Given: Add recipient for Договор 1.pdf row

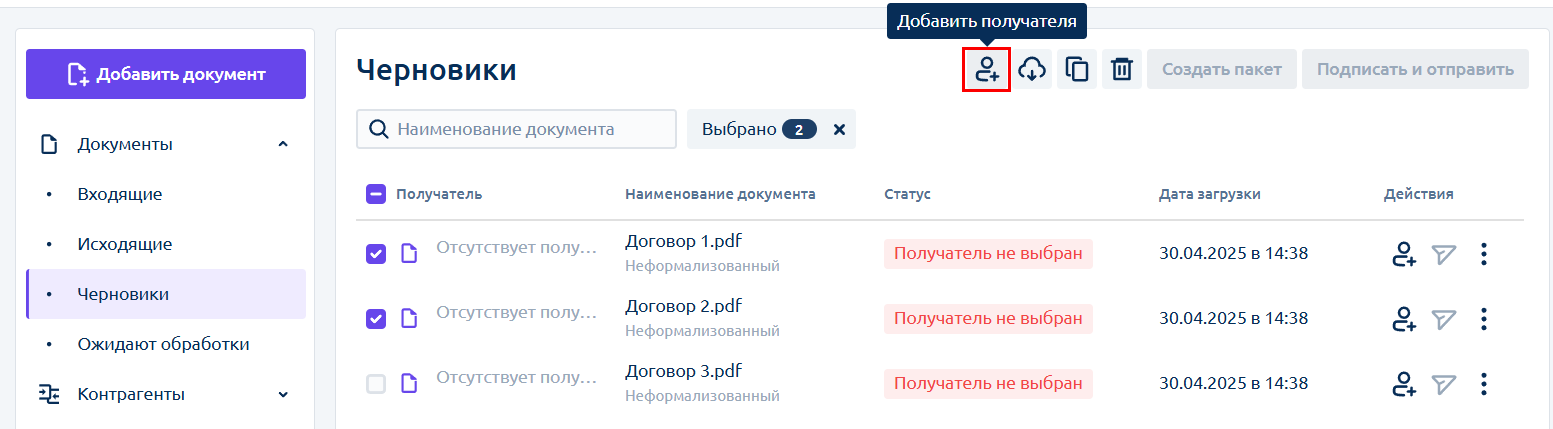Looking at the screenshot, I should 1404,255.
